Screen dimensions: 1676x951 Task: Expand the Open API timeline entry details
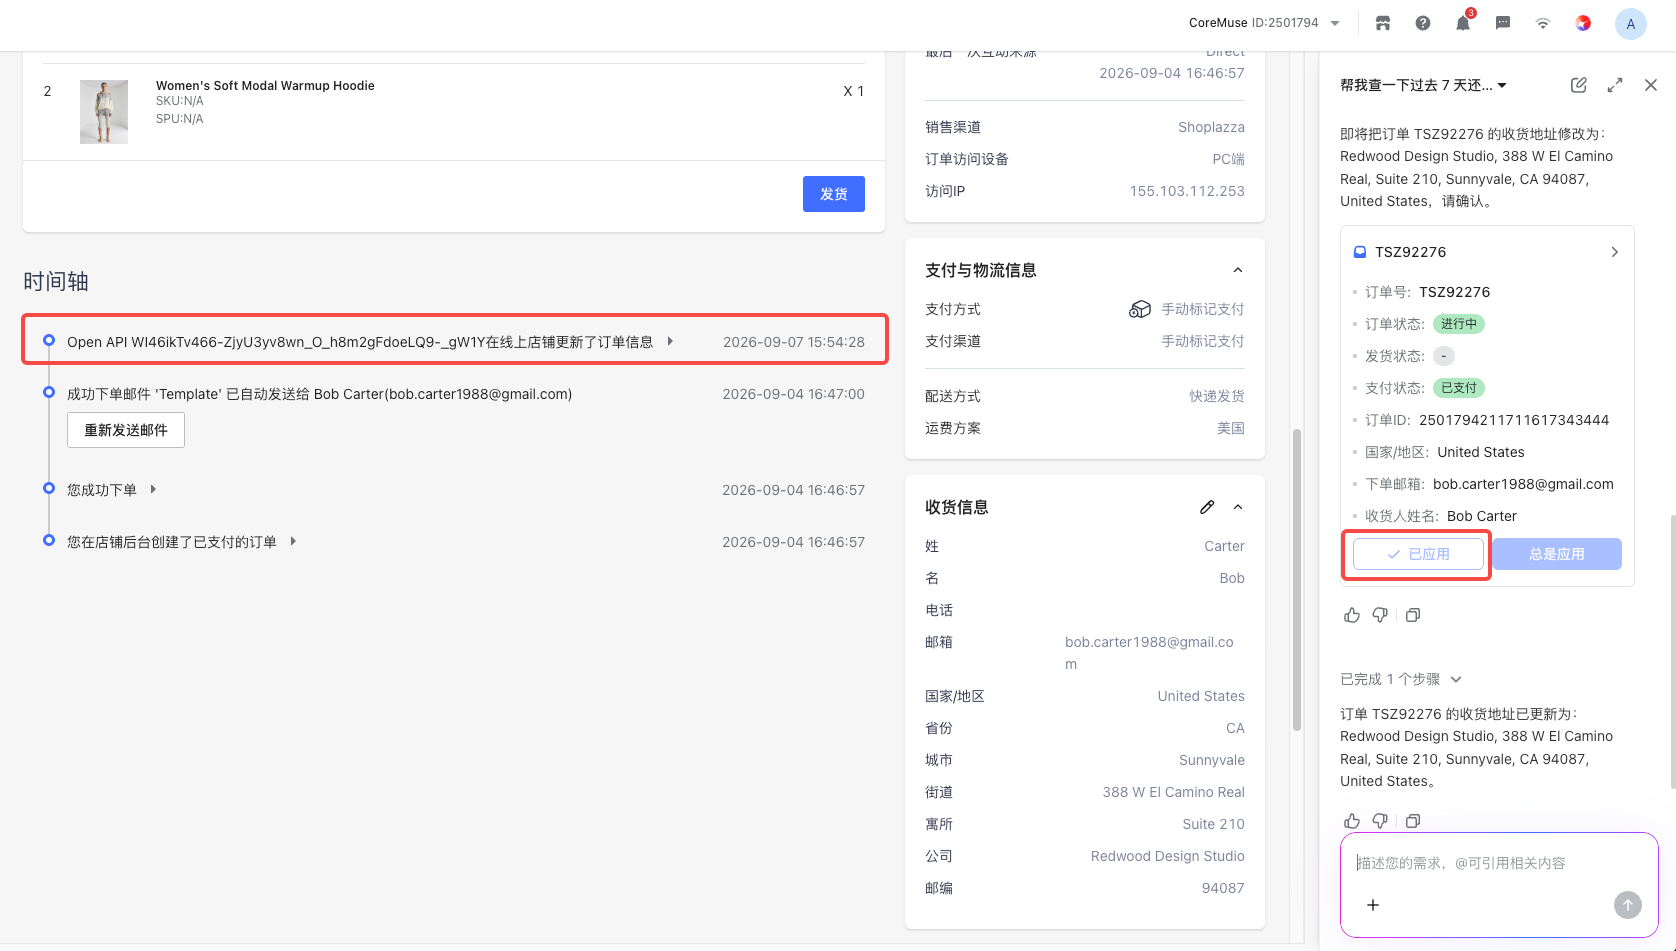pos(670,341)
